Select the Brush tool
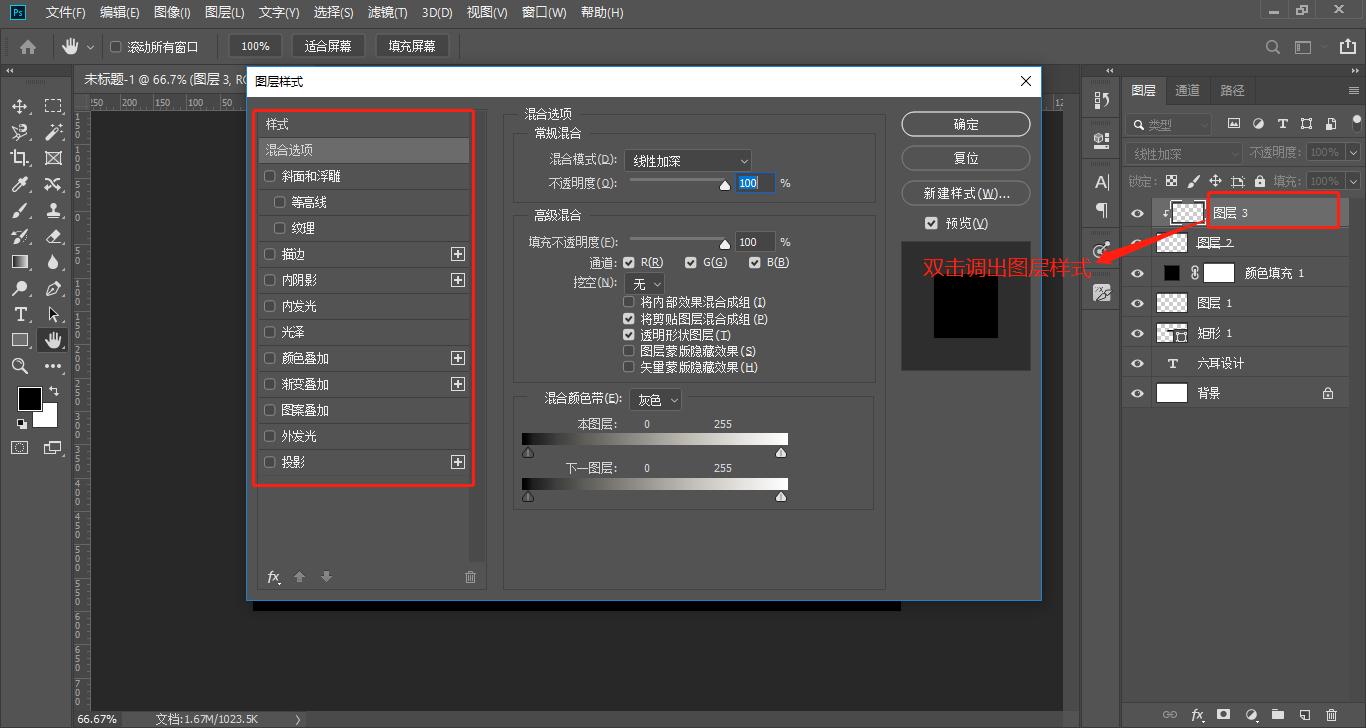The image size is (1366, 728). (20, 209)
